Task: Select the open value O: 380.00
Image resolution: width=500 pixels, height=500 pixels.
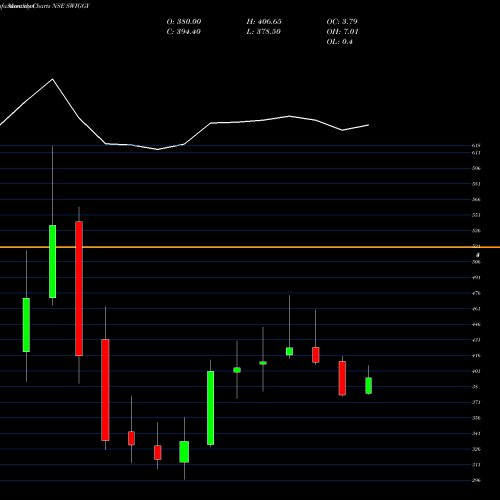Action: (184, 22)
